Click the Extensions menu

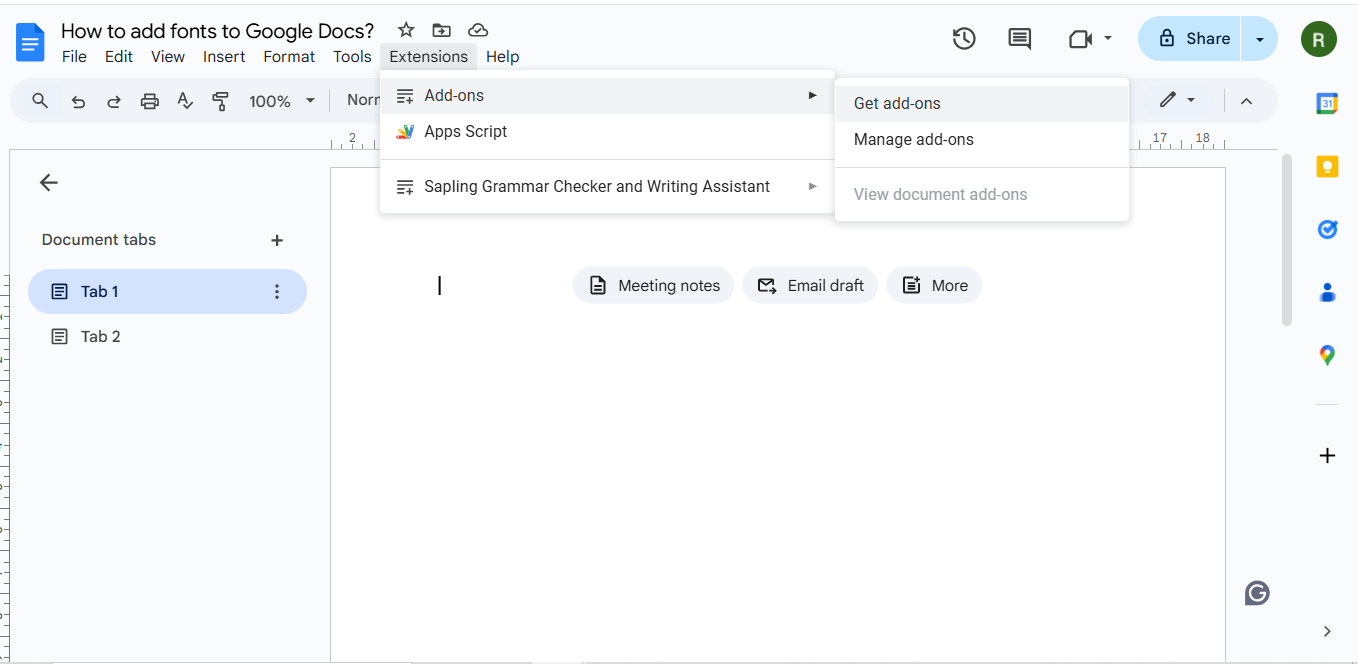pos(429,57)
